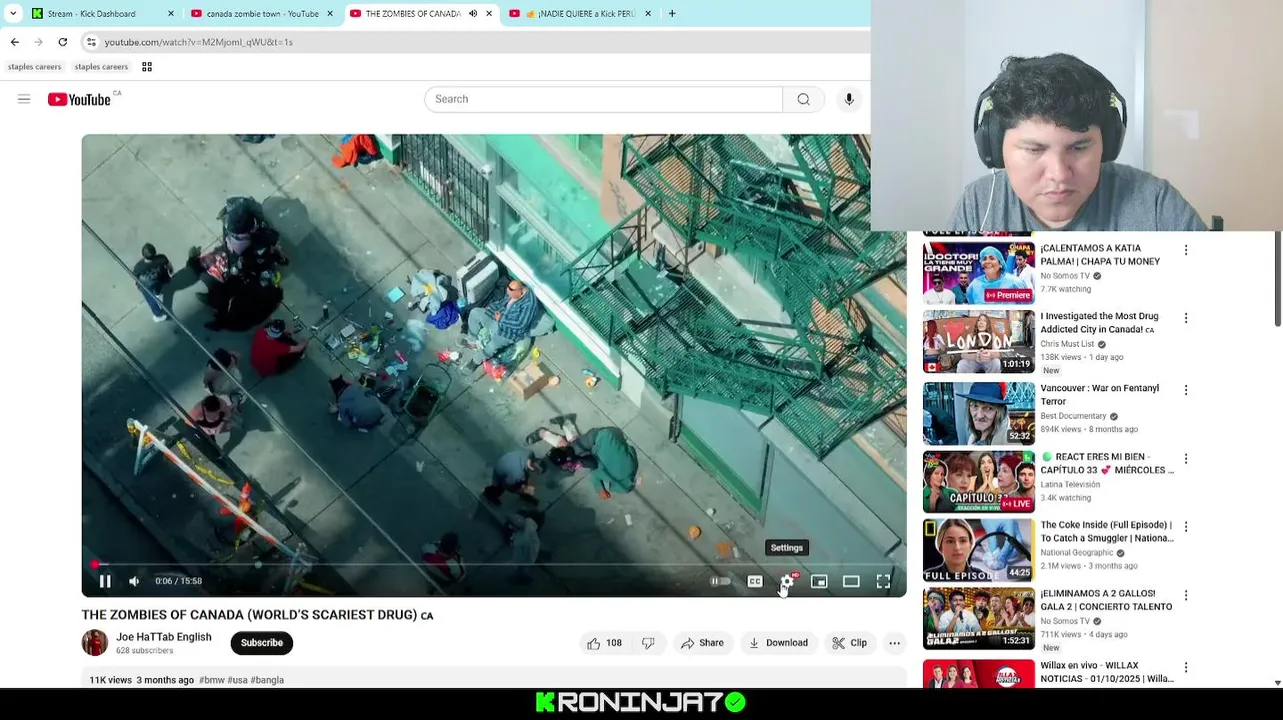The height and width of the screenshot is (720, 1283).
Task: Switch to miniplayer mode
Action: [819, 581]
